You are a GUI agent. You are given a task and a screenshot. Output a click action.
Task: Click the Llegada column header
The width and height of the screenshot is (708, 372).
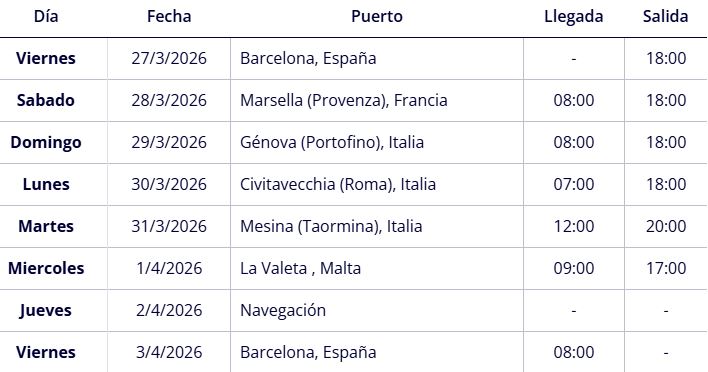click(x=573, y=17)
